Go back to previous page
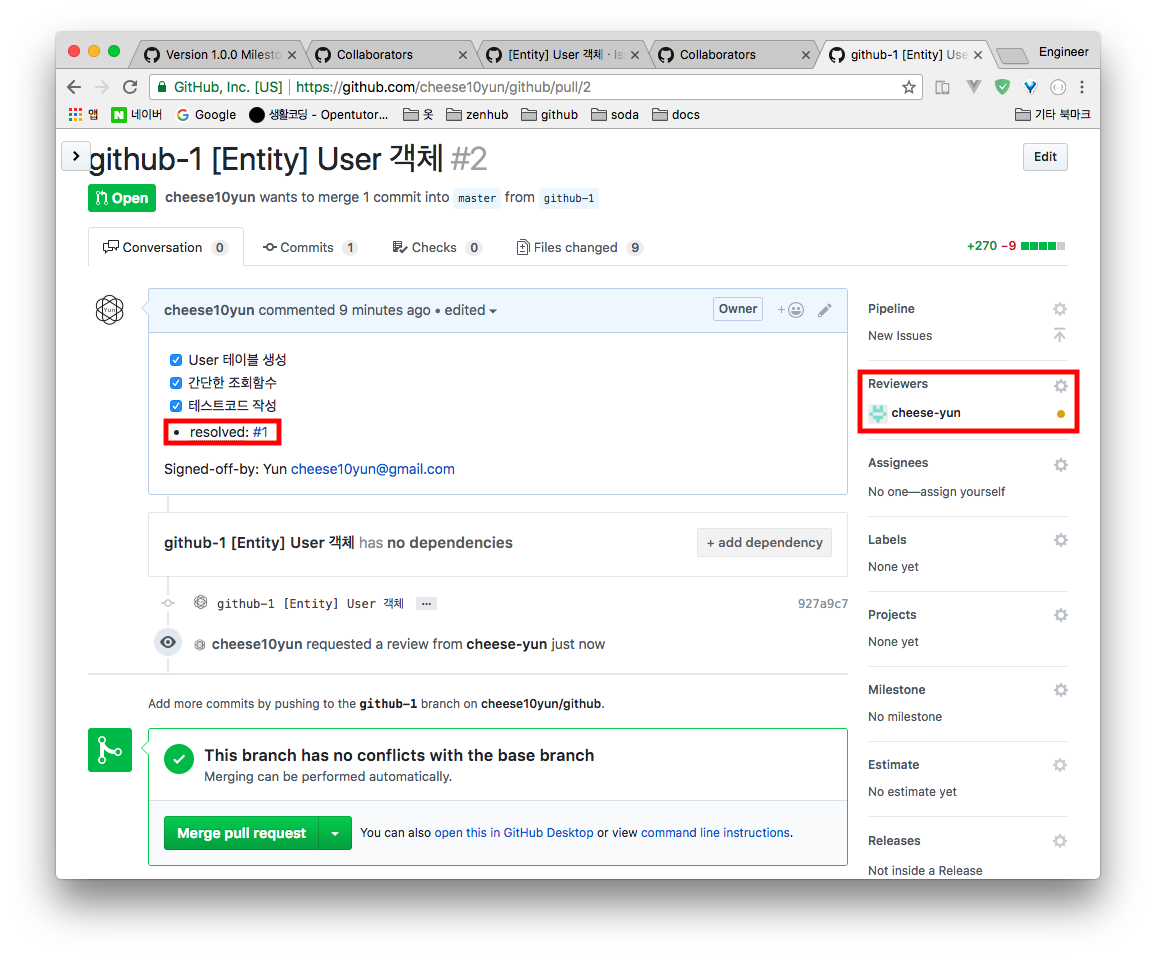The image size is (1156, 959). (x=74, y=87)
